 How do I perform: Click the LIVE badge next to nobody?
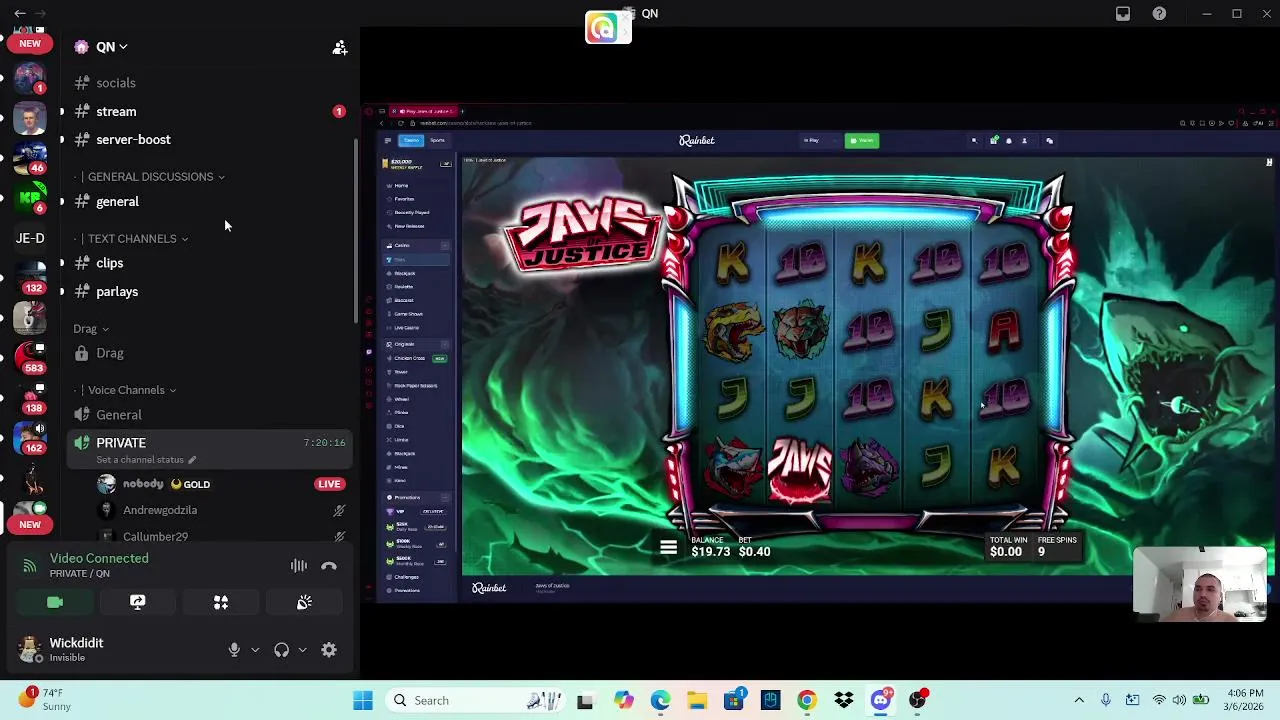coord(329,484)
